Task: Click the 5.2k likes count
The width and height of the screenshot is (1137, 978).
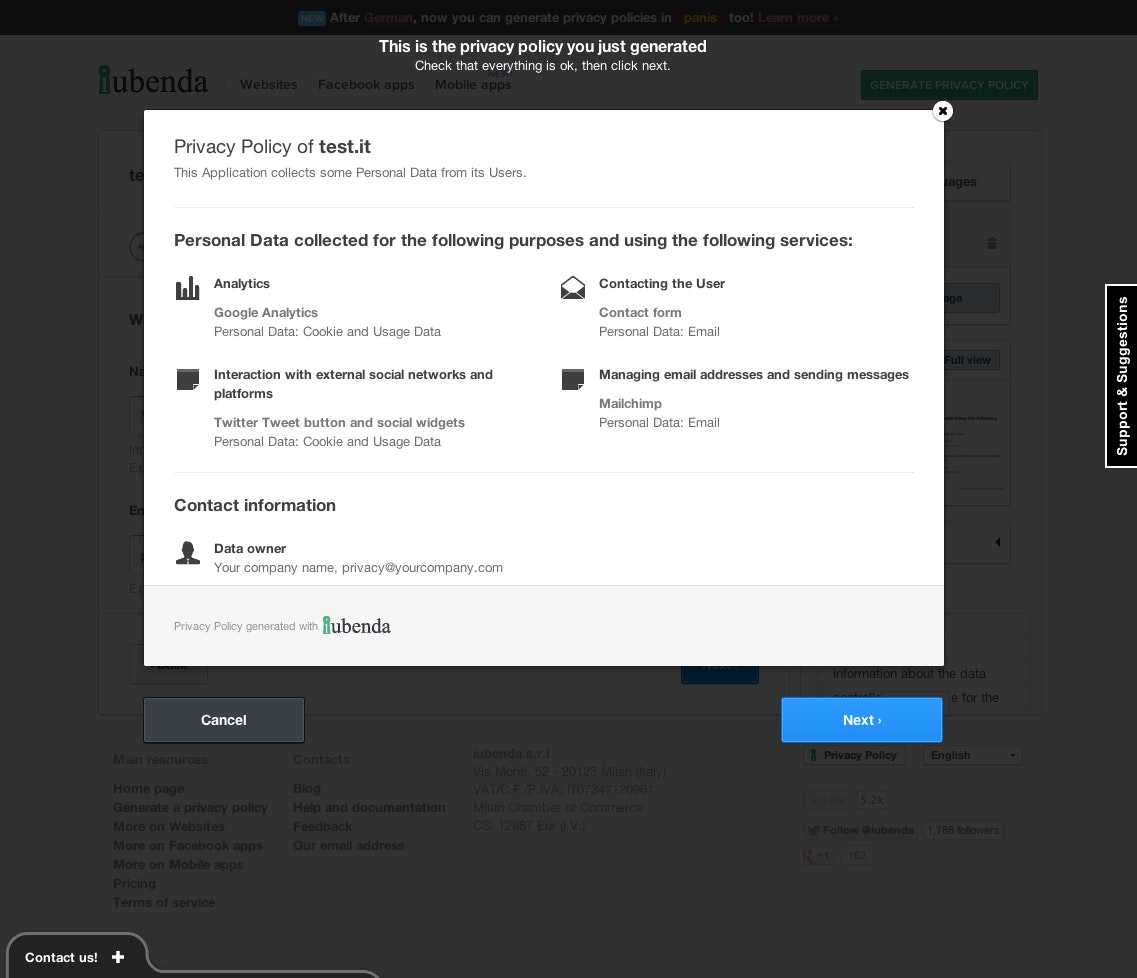Action: 872,800
